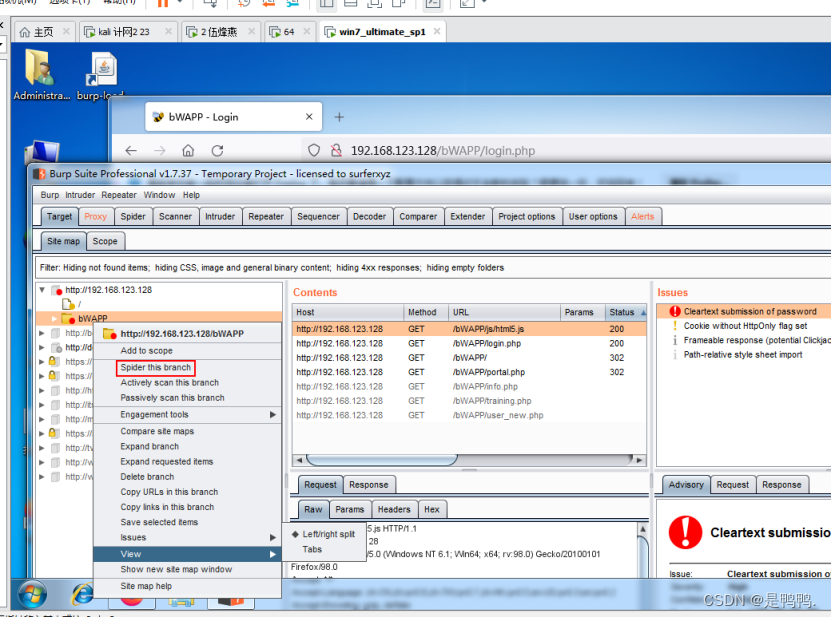Close the bWAPP - Login browser tab
The height and width of the screenshot is (618, 831).
(x=309, y=117)
